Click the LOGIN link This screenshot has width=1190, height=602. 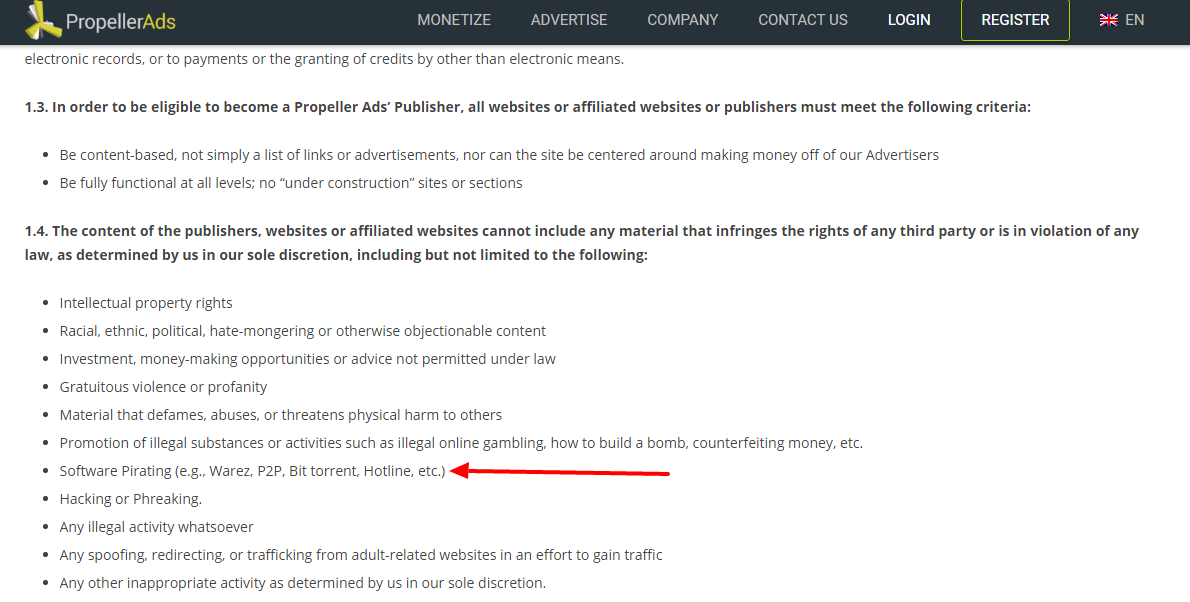pos(908,20)
